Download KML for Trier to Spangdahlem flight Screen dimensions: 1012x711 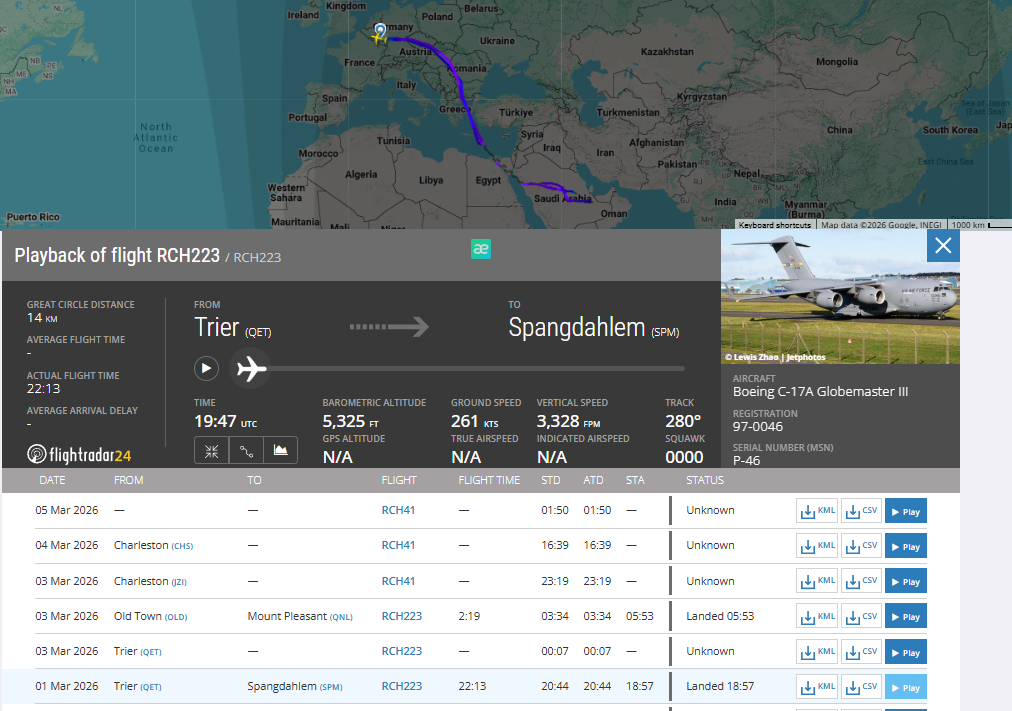pyautogui.click(x=817, y=686)
